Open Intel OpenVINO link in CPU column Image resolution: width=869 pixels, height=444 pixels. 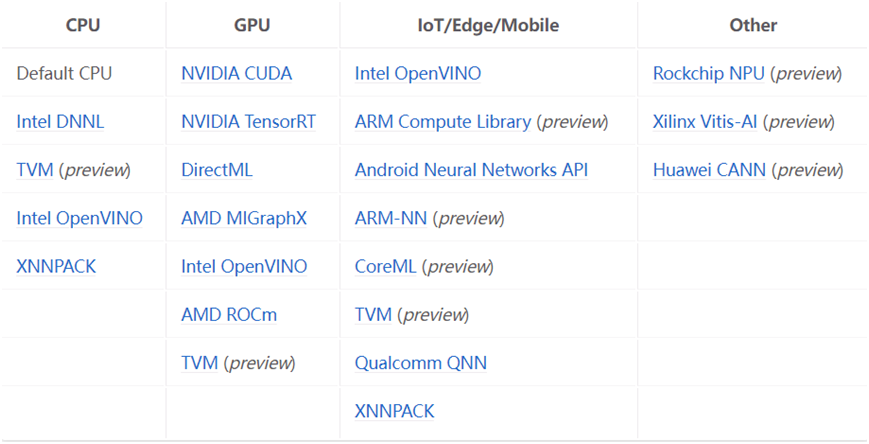tap(79, 218)
